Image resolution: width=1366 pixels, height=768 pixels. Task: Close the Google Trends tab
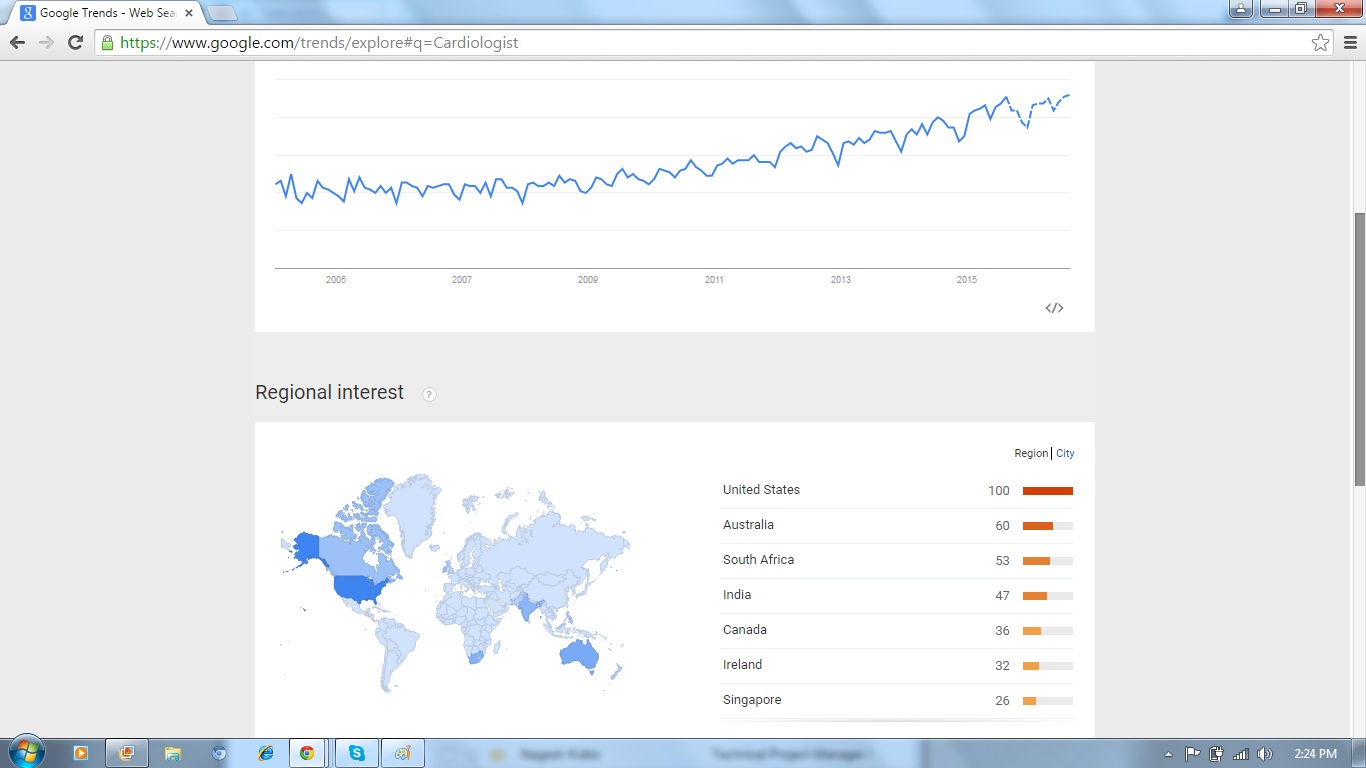coord(189,13)
